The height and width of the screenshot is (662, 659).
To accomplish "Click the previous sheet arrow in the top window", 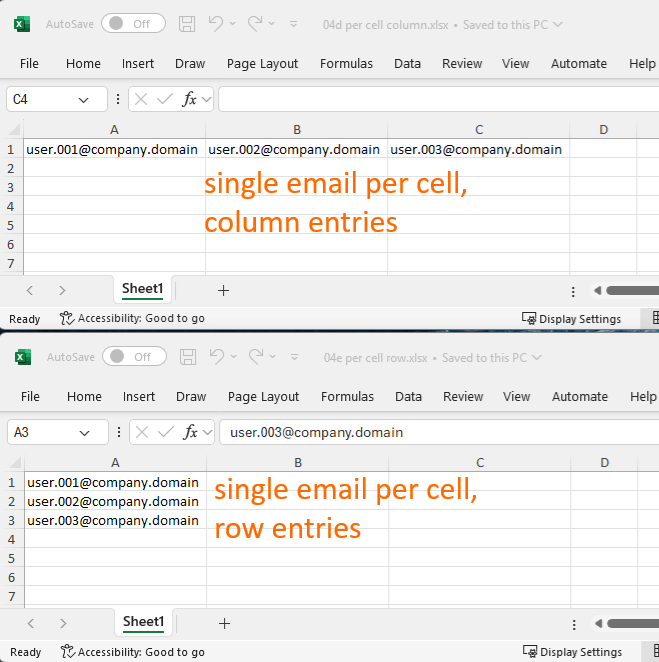I will click(30, 290).
